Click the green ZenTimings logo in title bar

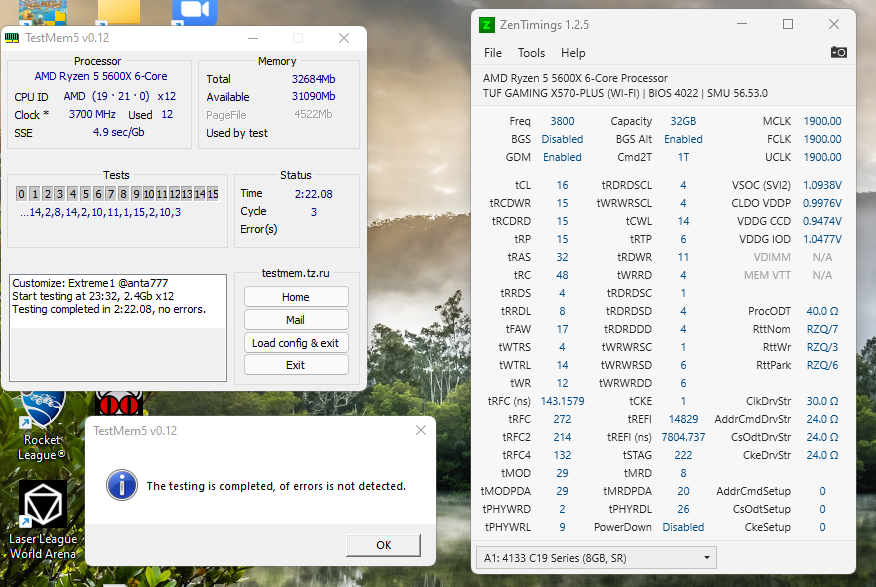[487, 25]
